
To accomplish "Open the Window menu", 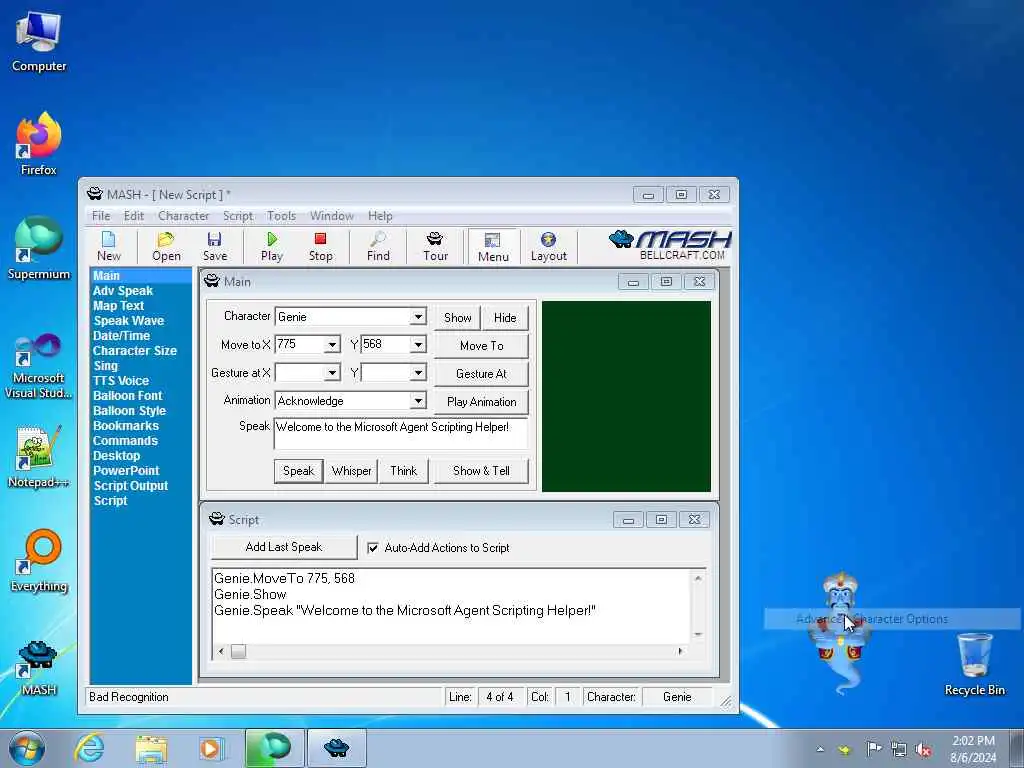I will click(x=332, y=216).
